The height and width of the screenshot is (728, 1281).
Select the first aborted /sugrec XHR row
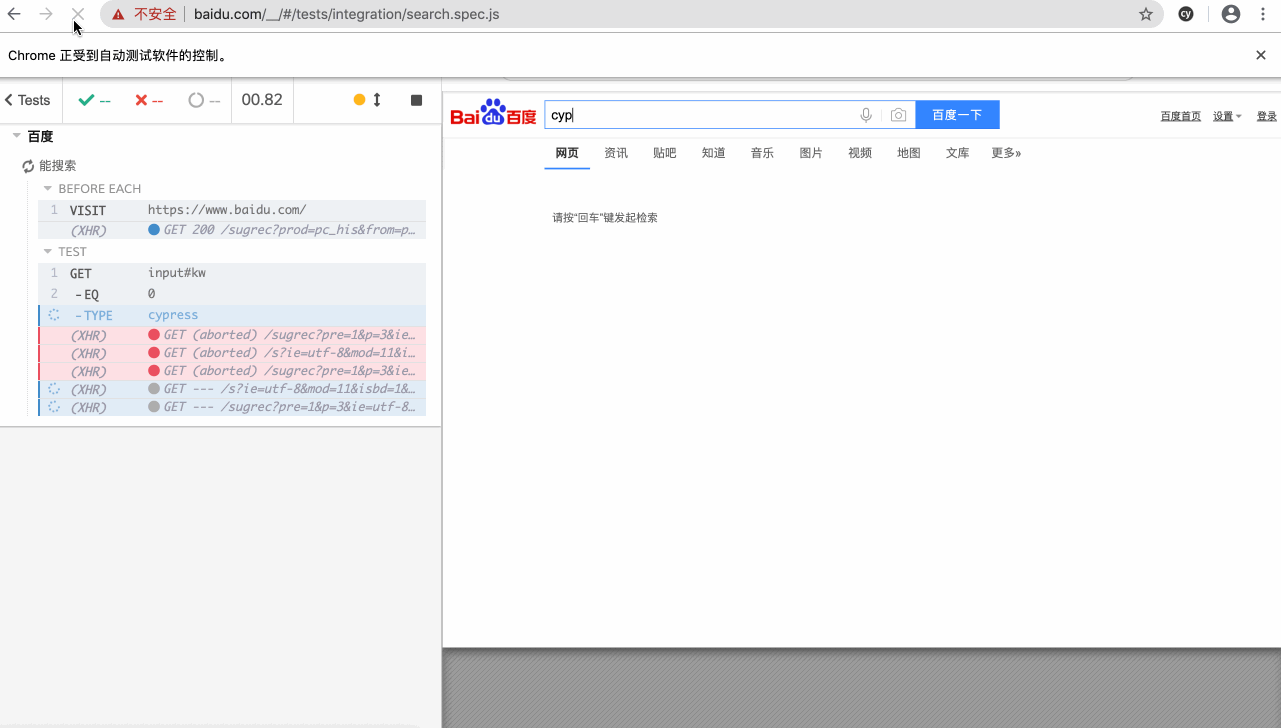pos(232,335)
